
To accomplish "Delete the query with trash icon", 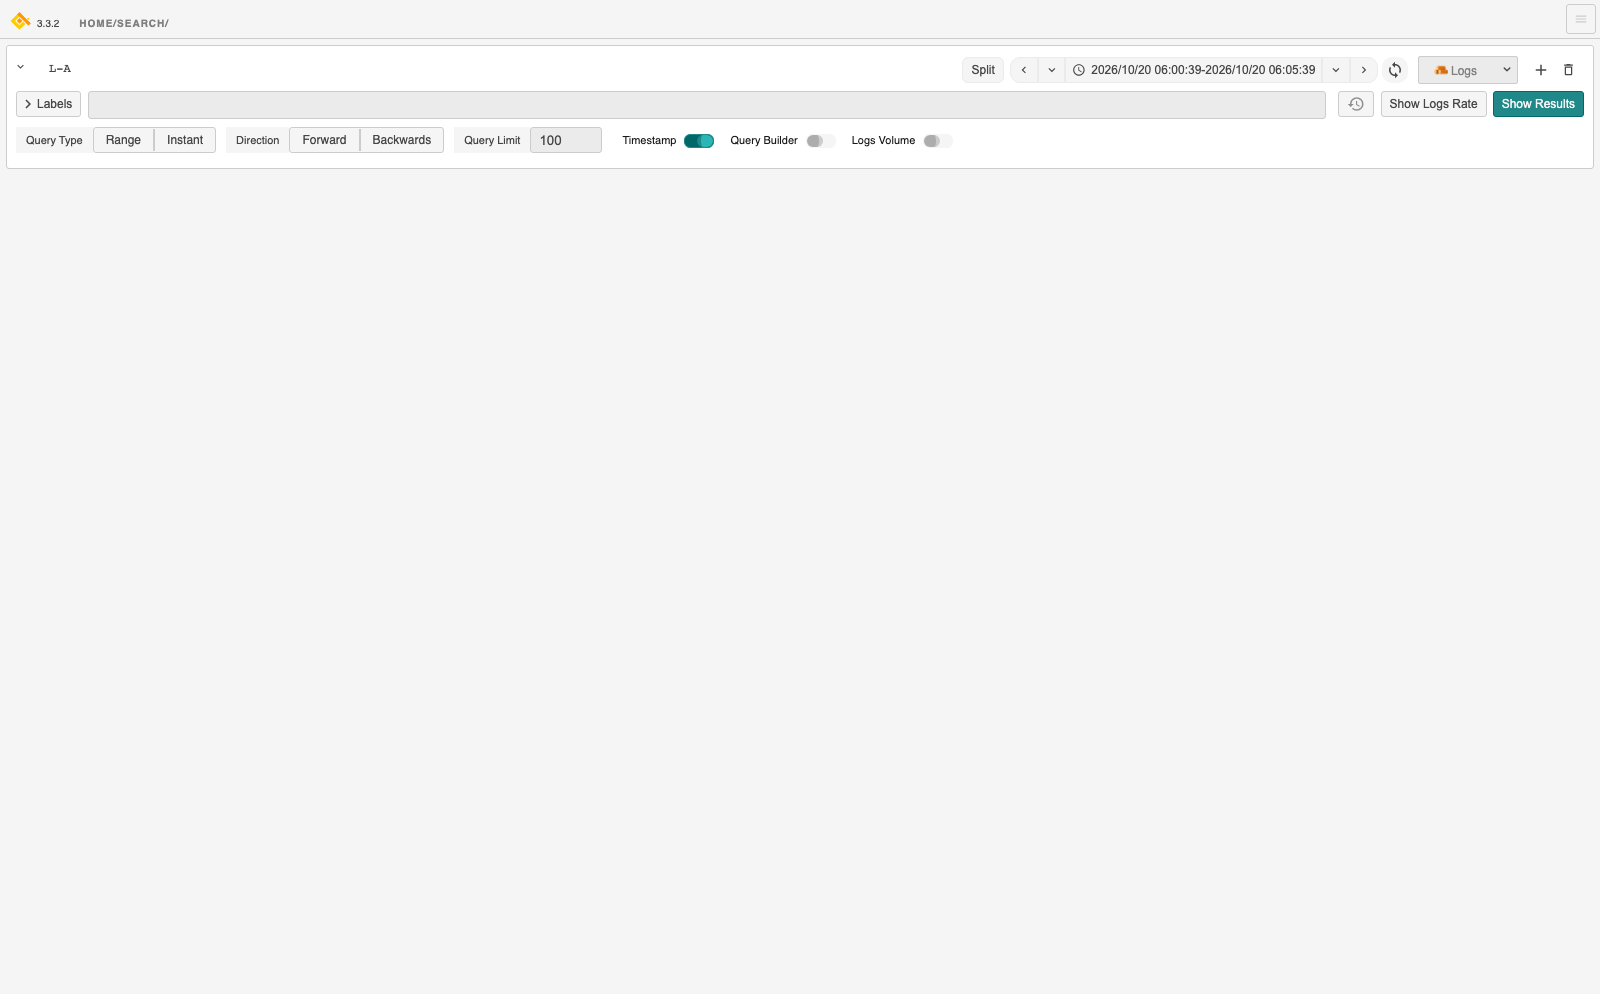I will 1568,70.
